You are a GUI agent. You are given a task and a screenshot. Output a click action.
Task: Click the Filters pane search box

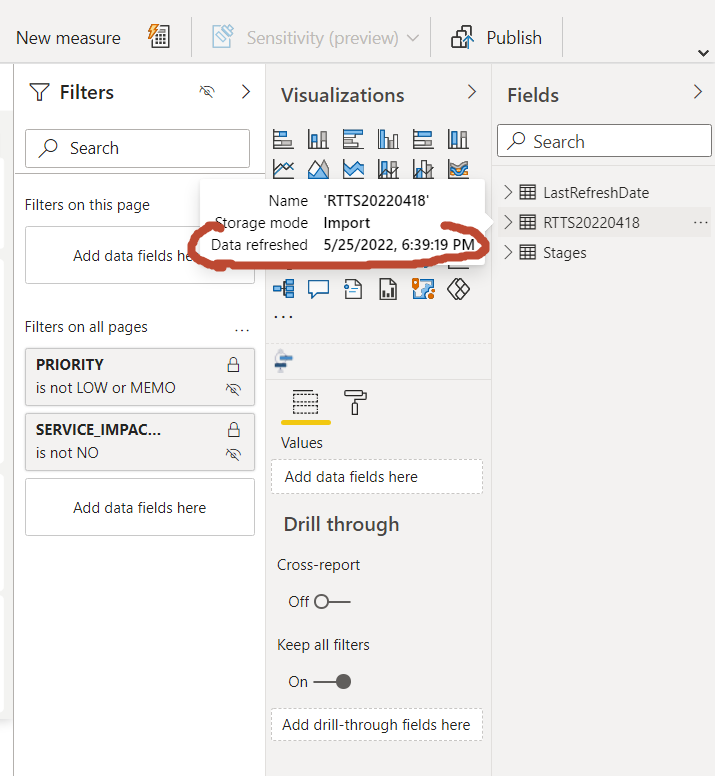click(x=138, y=148)
